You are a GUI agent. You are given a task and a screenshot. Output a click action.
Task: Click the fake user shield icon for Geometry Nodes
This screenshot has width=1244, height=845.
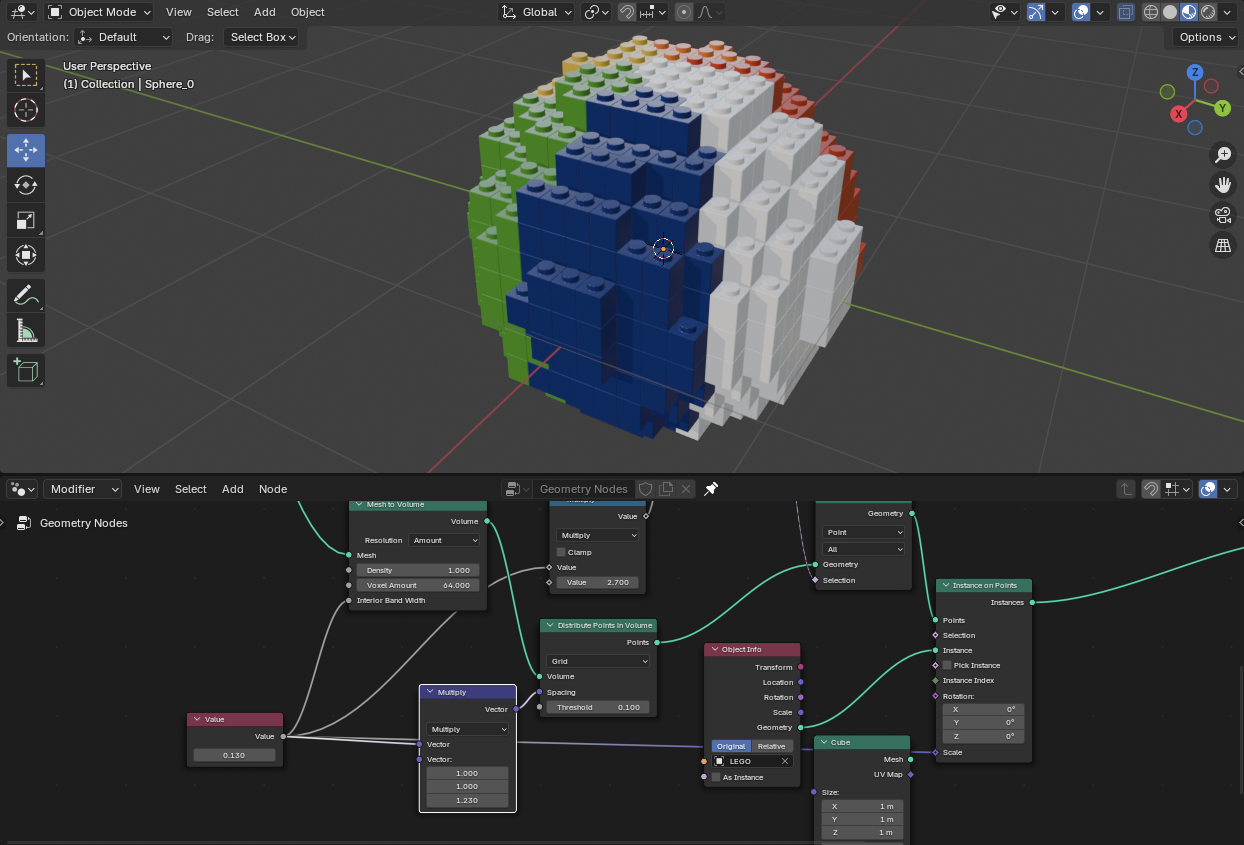[x=646, y=489]
